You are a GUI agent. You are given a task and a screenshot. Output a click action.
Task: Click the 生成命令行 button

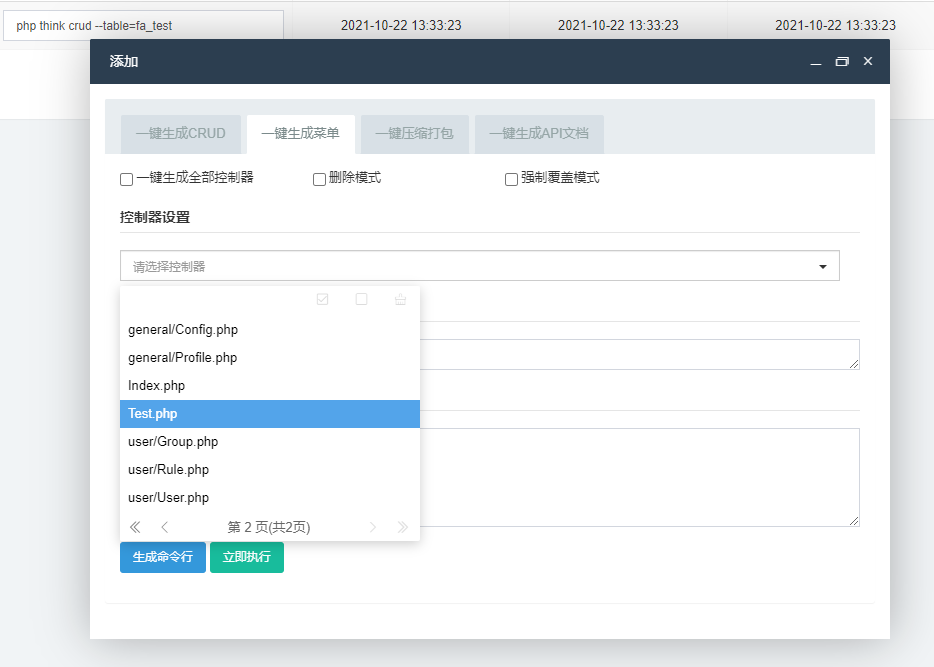162,557
